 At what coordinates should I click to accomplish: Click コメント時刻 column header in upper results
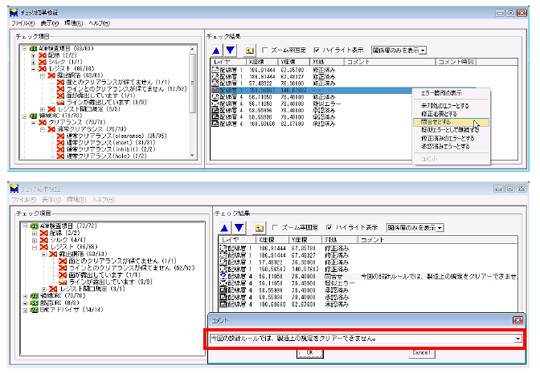coord(456,62)
